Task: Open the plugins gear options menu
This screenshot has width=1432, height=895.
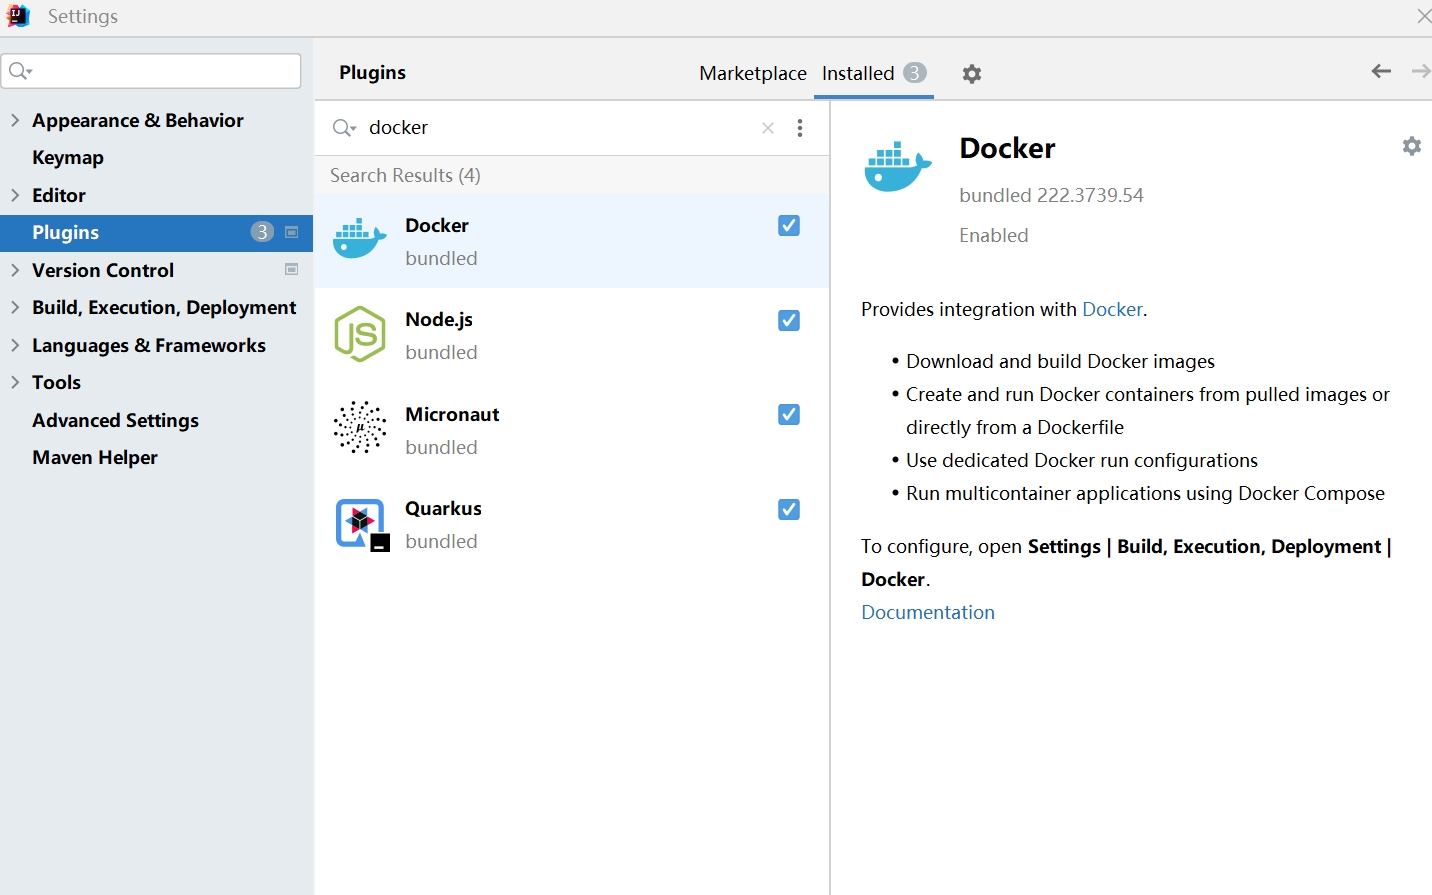Action: coord(971,74)
